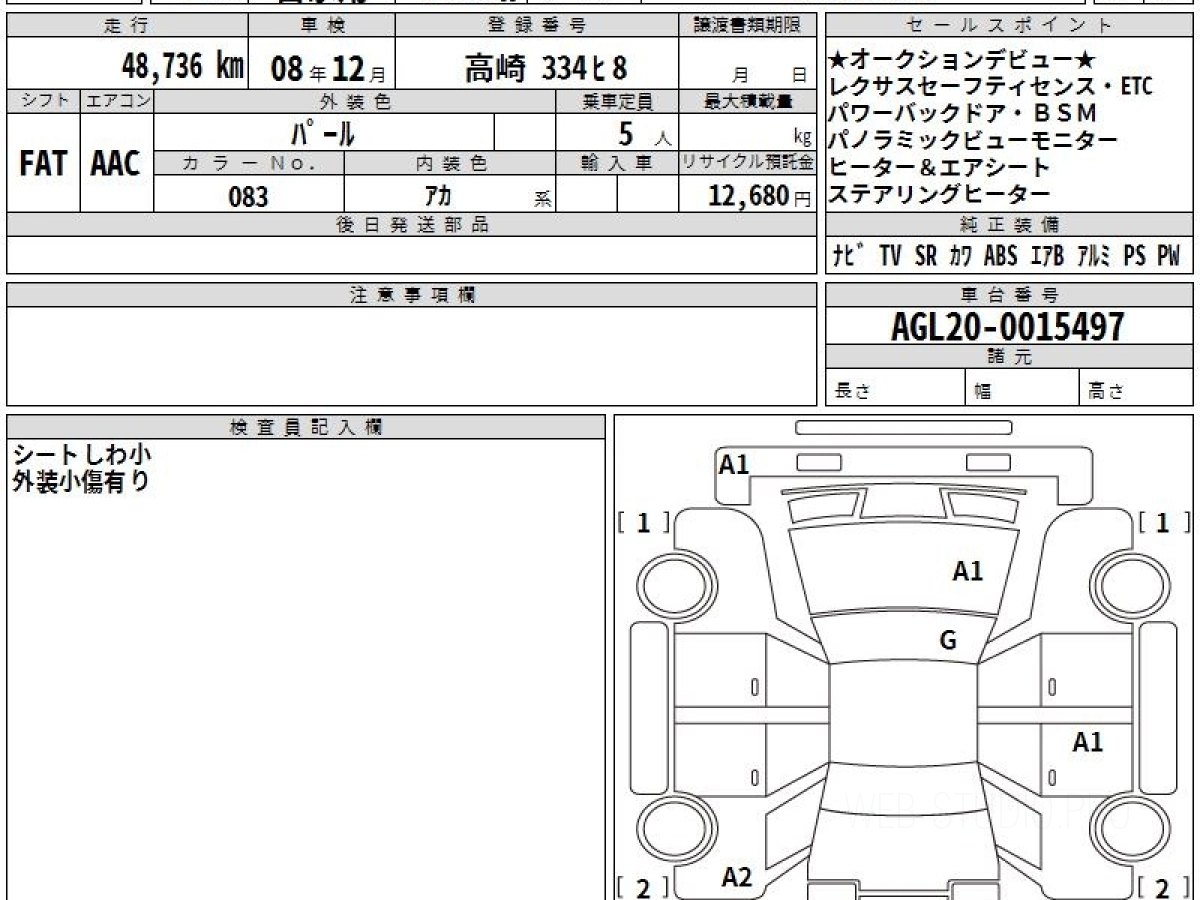Select the FAT shift value
The image size is (1200, 900).
[x=43, y=163]
